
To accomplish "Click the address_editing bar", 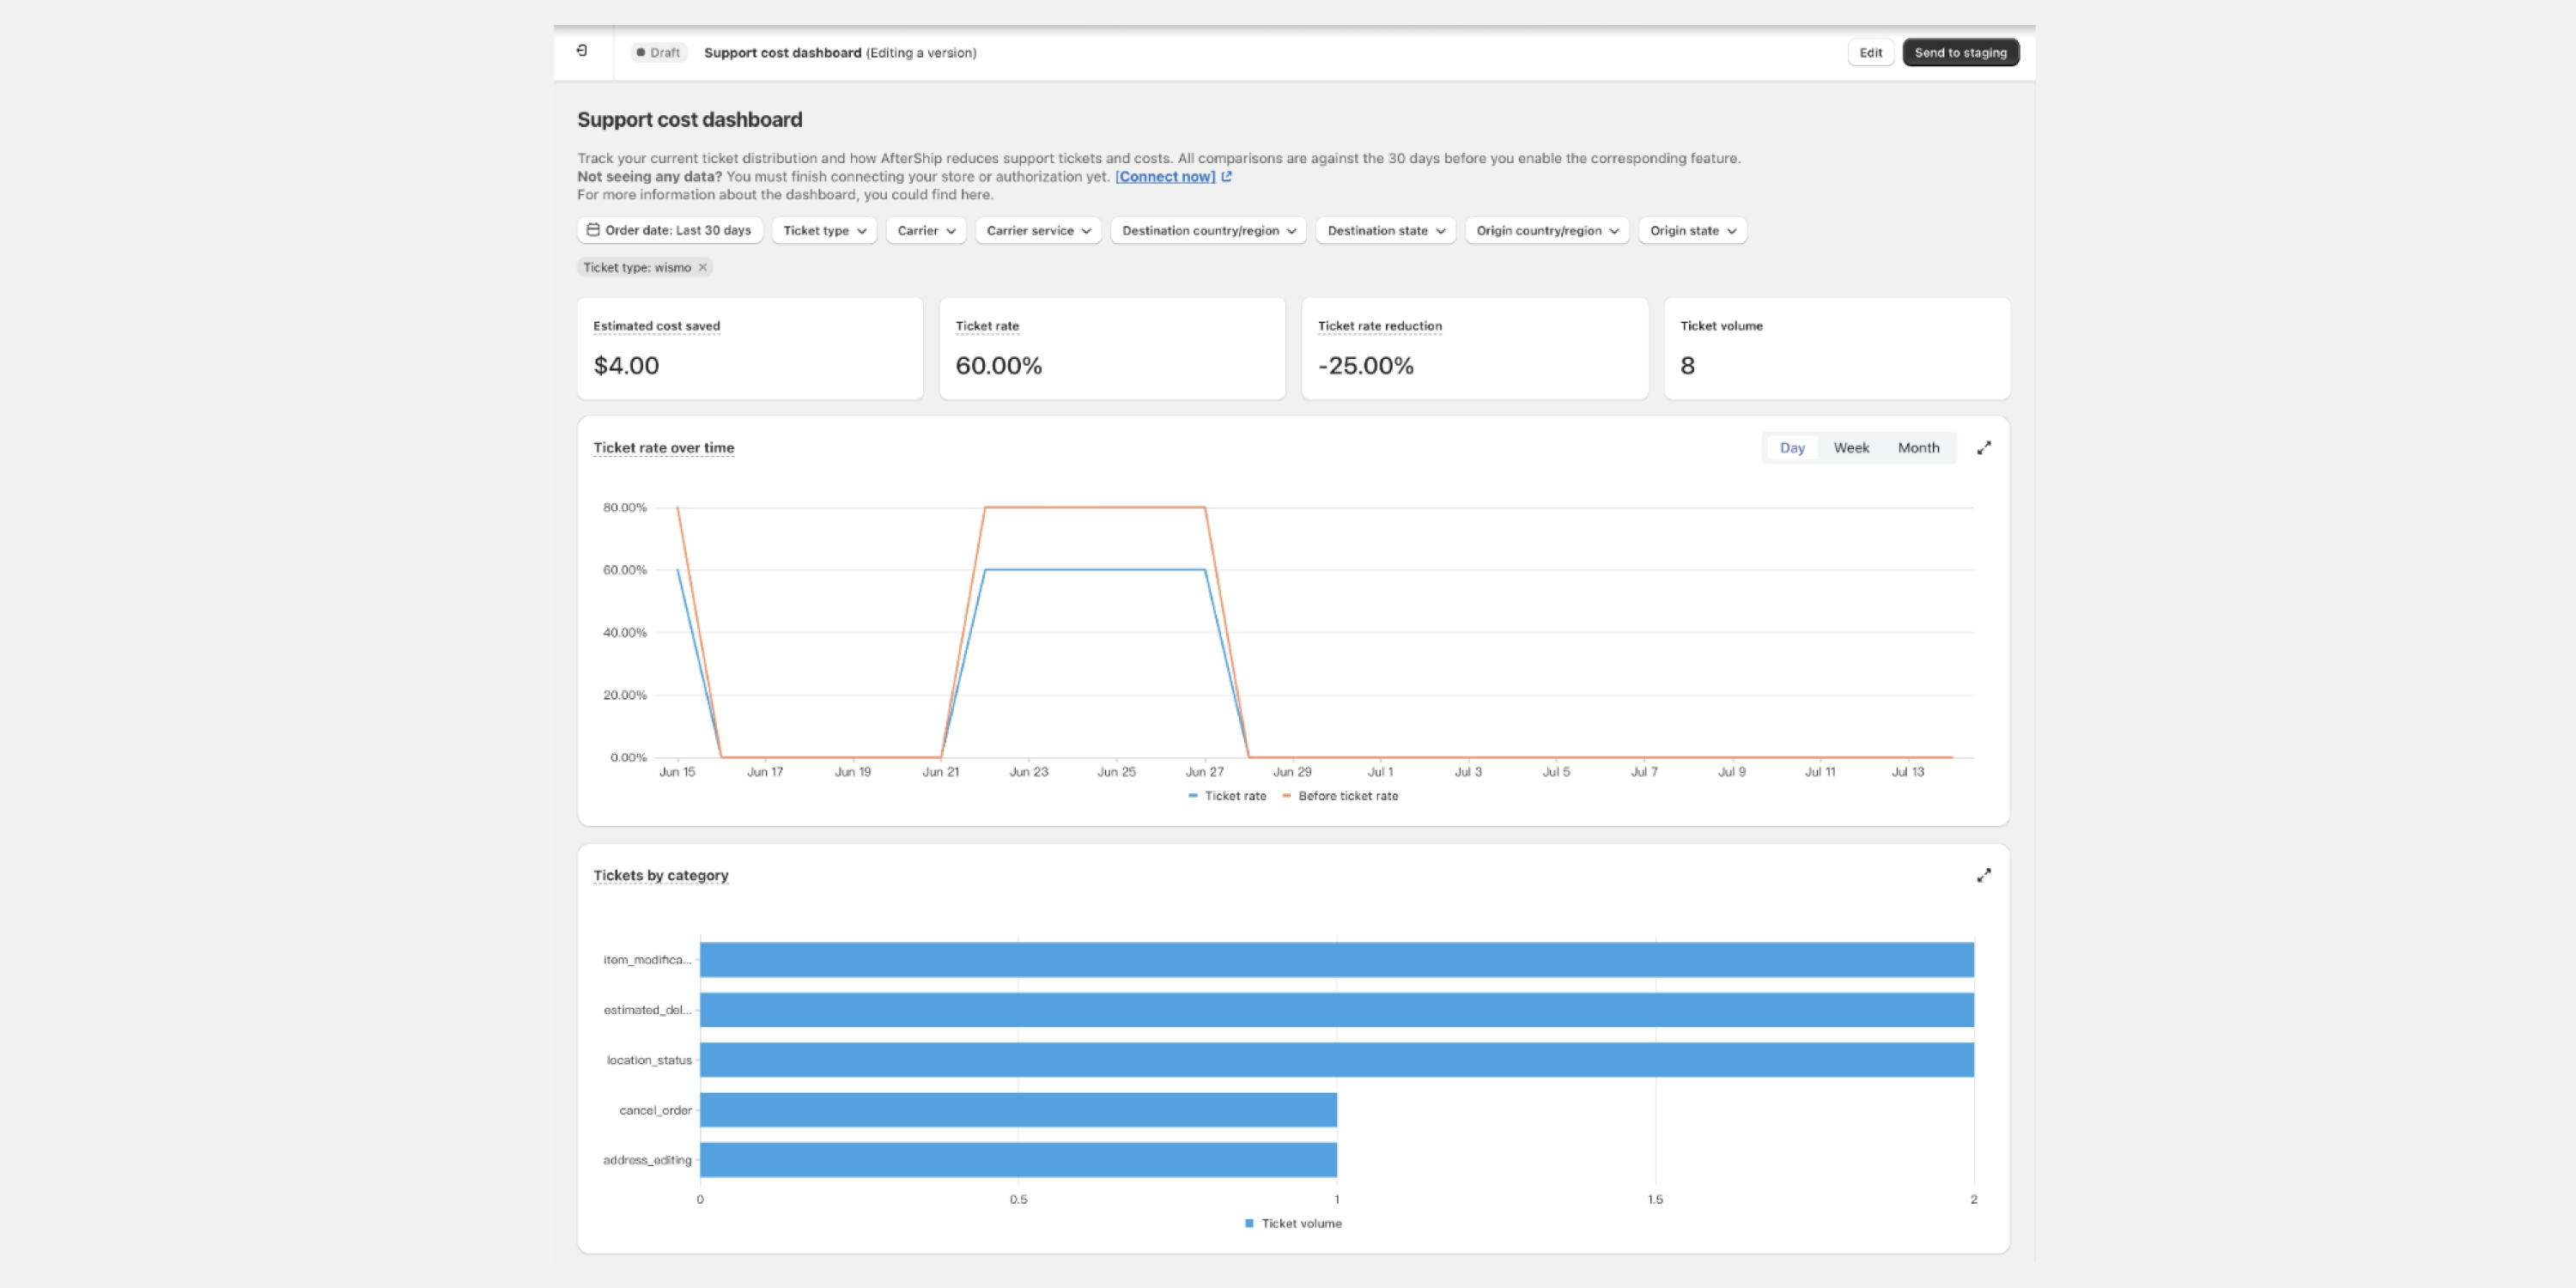I will tap(1018, 1159).
